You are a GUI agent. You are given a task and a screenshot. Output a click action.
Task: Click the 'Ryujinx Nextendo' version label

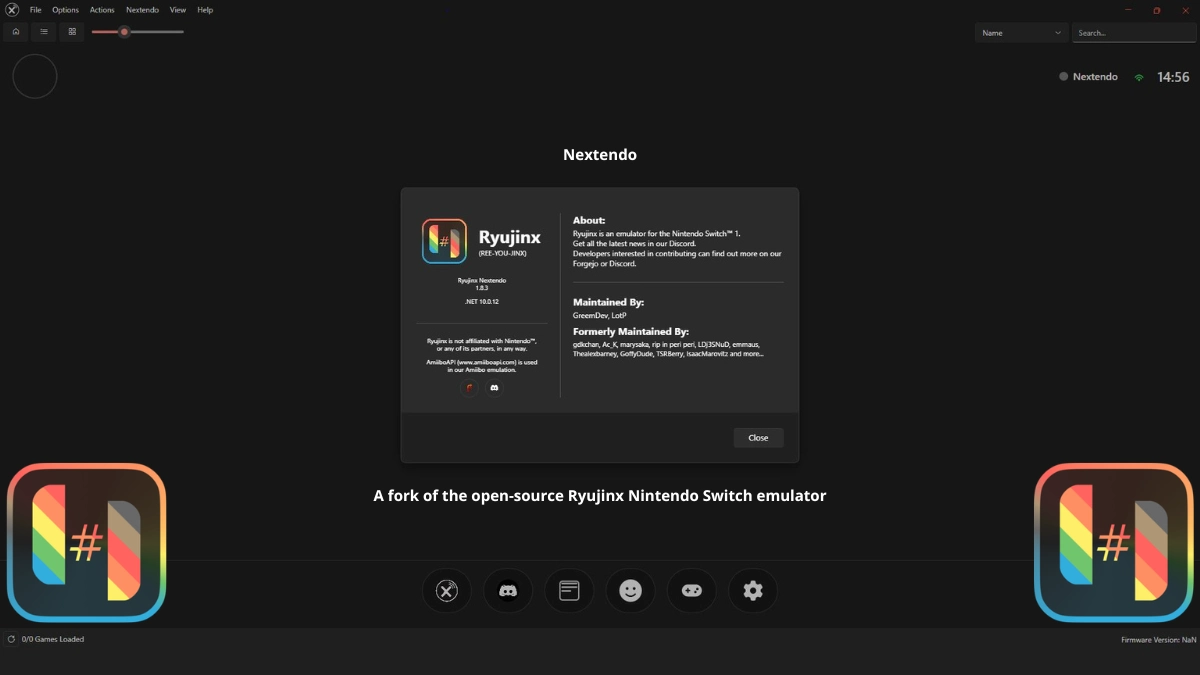point(482,281)
